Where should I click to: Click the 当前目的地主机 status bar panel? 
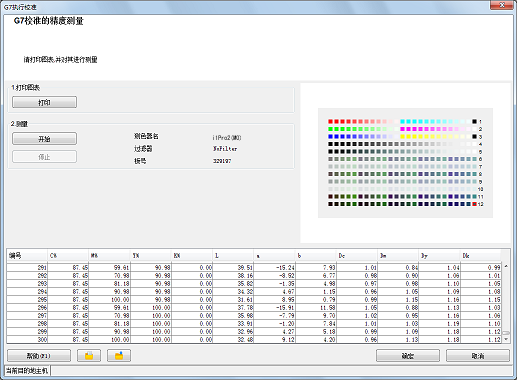(28, 370)
